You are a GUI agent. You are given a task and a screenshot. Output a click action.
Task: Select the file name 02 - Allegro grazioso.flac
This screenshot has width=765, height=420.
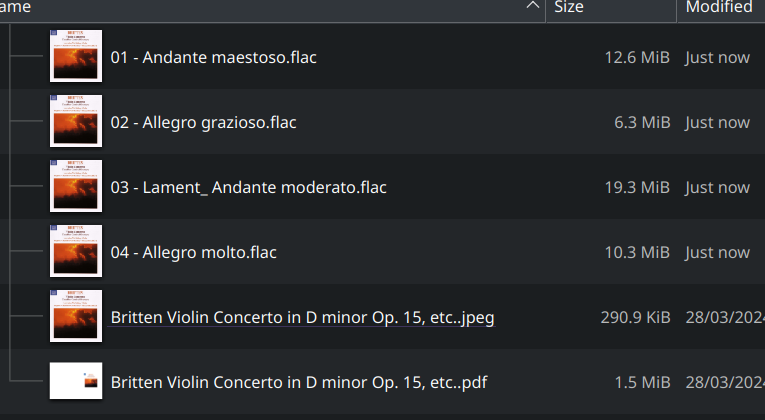204,122
